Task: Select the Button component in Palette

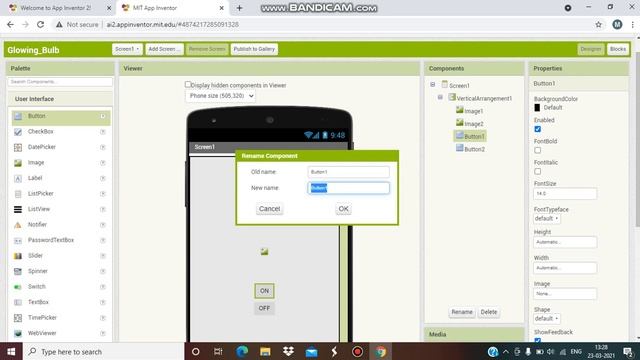Action: click(x=61, y=117)
